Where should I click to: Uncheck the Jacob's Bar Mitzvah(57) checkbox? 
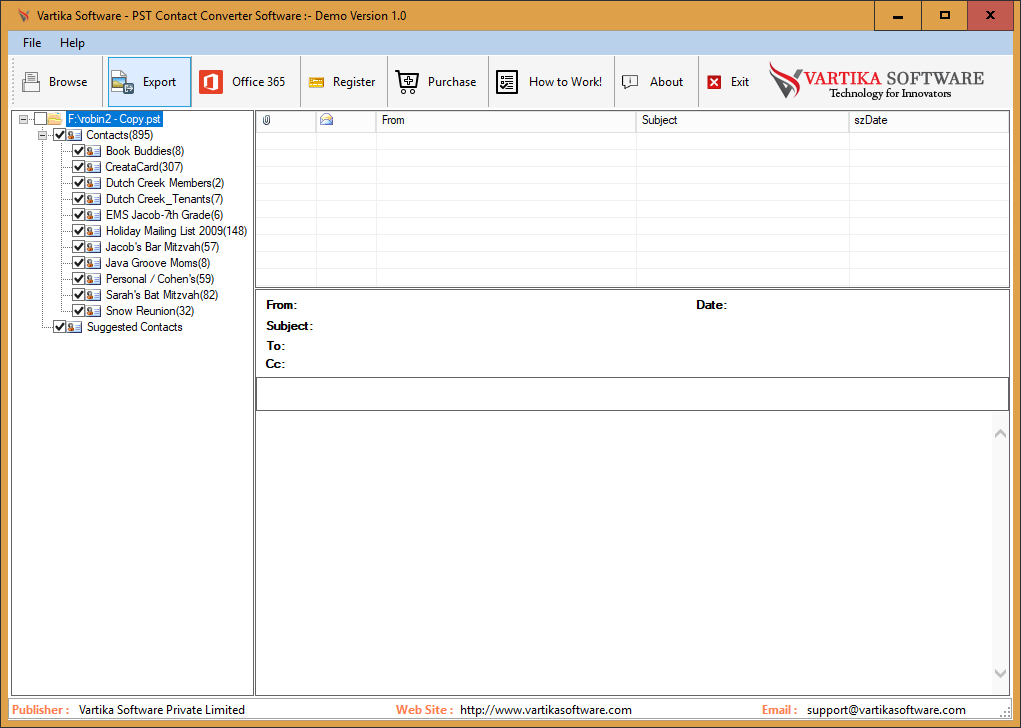coord(78,247)
